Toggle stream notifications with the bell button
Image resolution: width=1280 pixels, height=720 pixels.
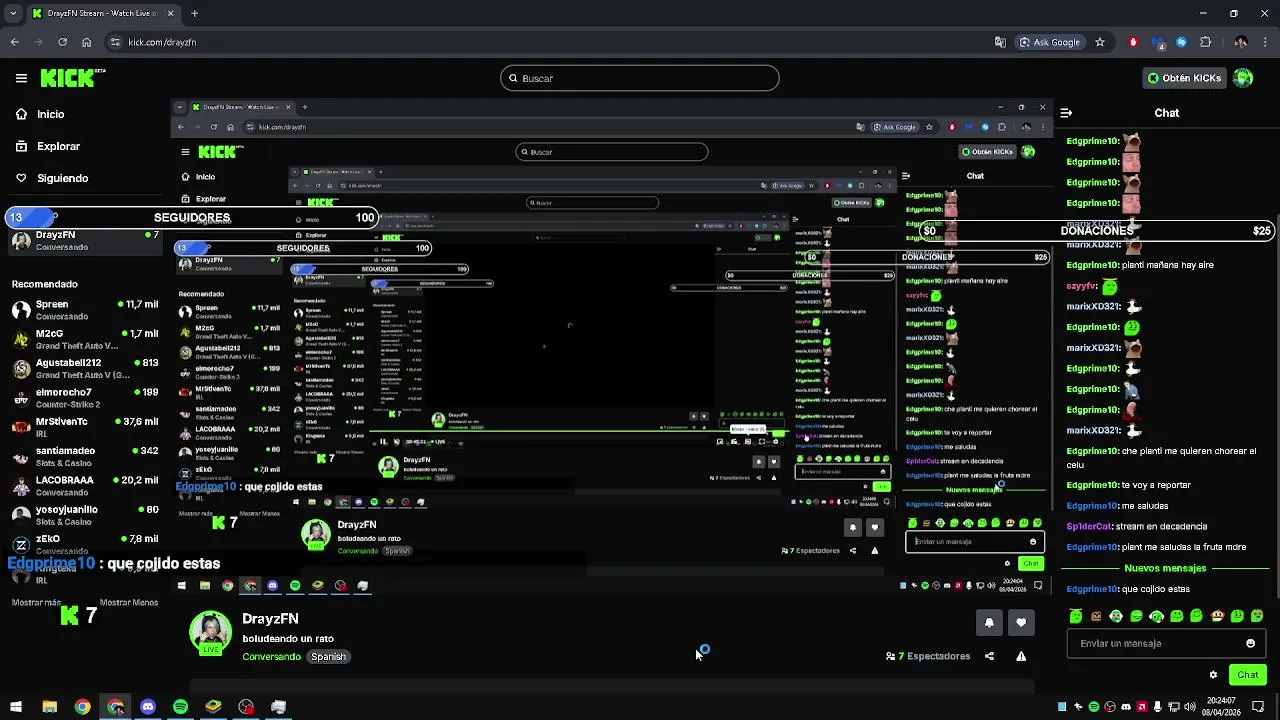(989, 622)
